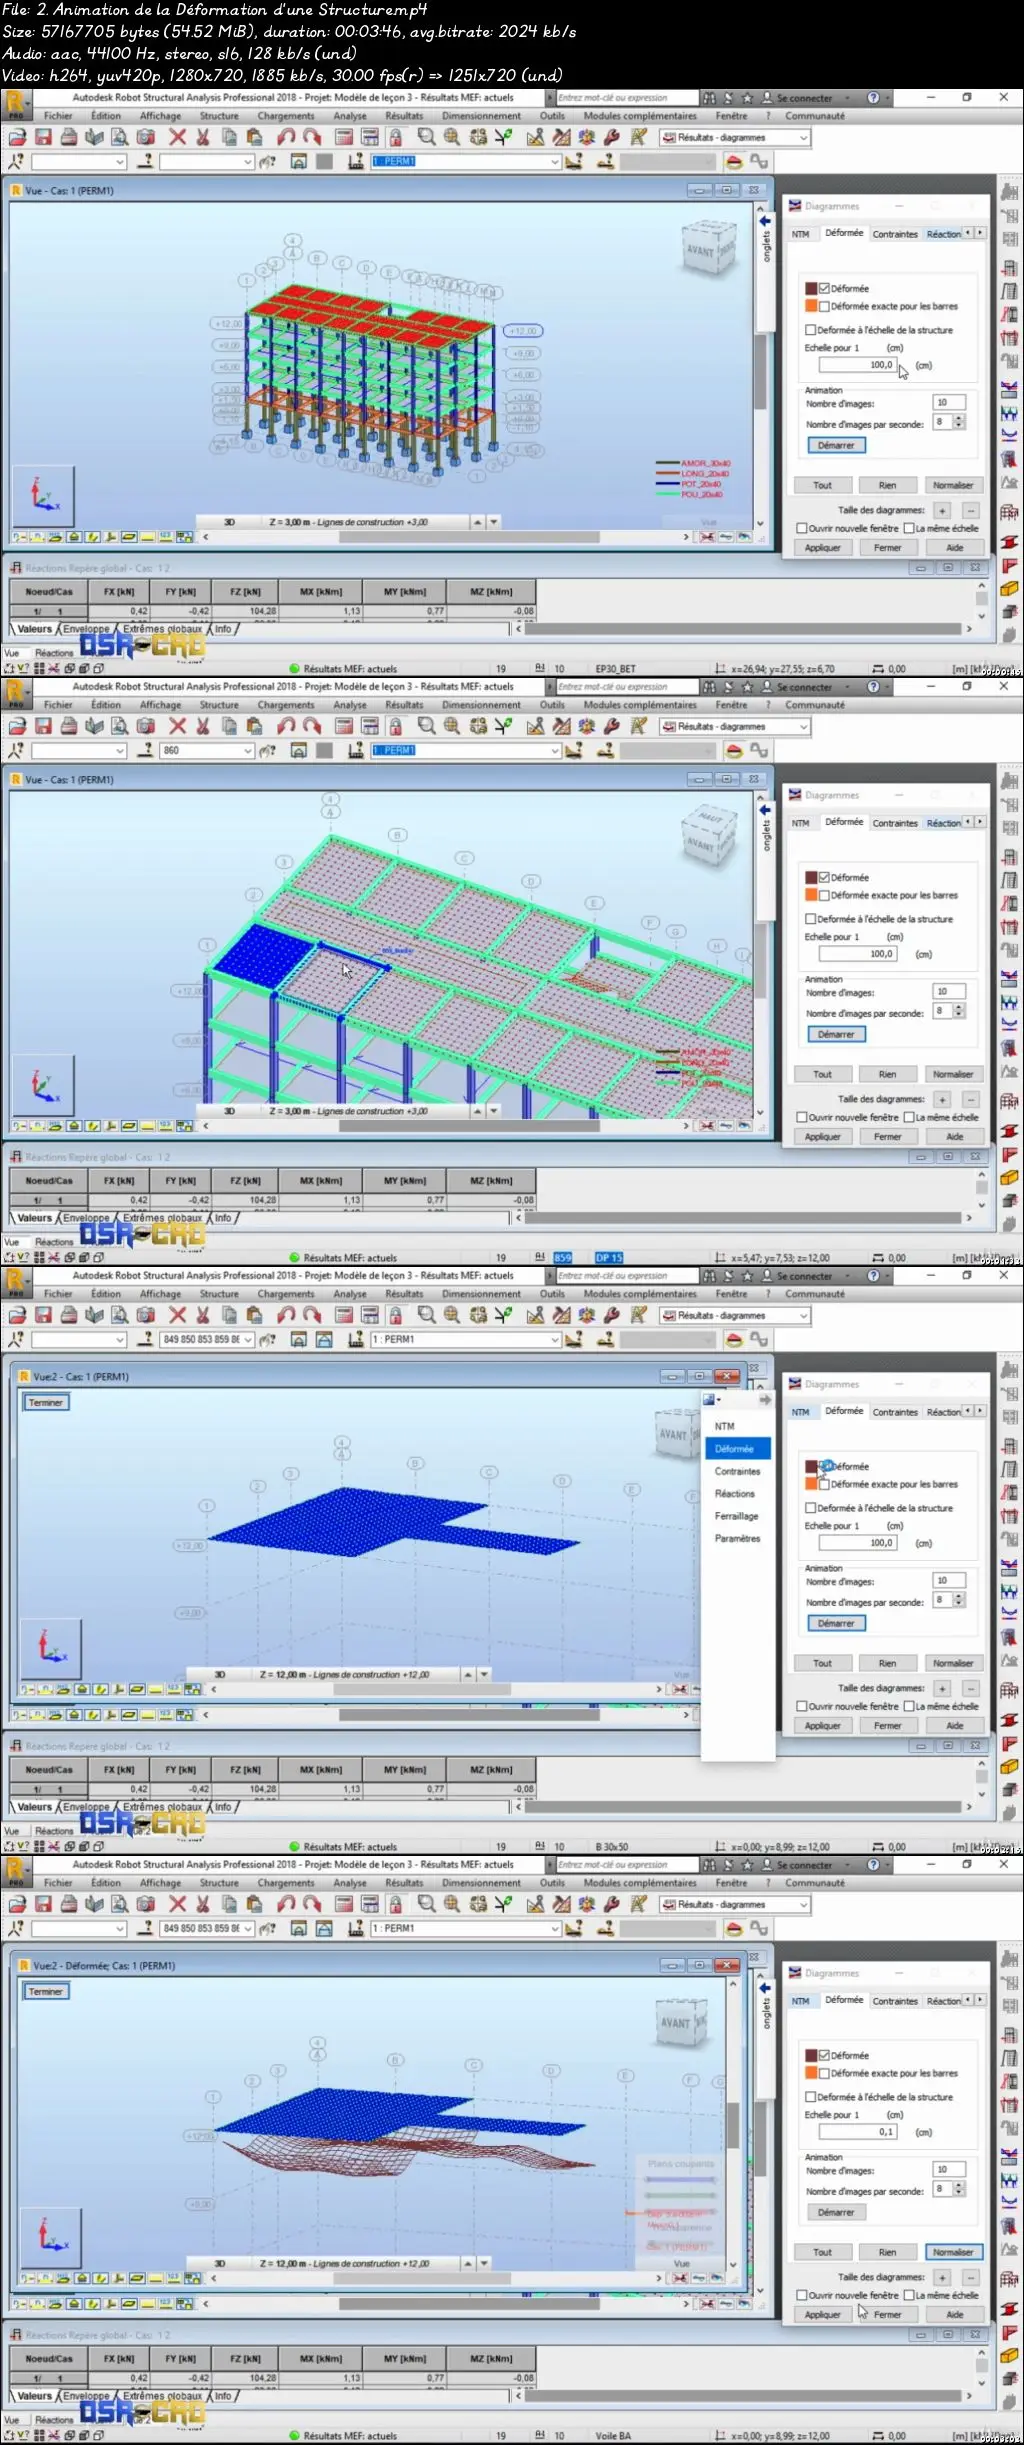
Task: Tick 'Ouvrir nouvelle fenêtre' in the fourth frame
Action: coord(801,2295)
